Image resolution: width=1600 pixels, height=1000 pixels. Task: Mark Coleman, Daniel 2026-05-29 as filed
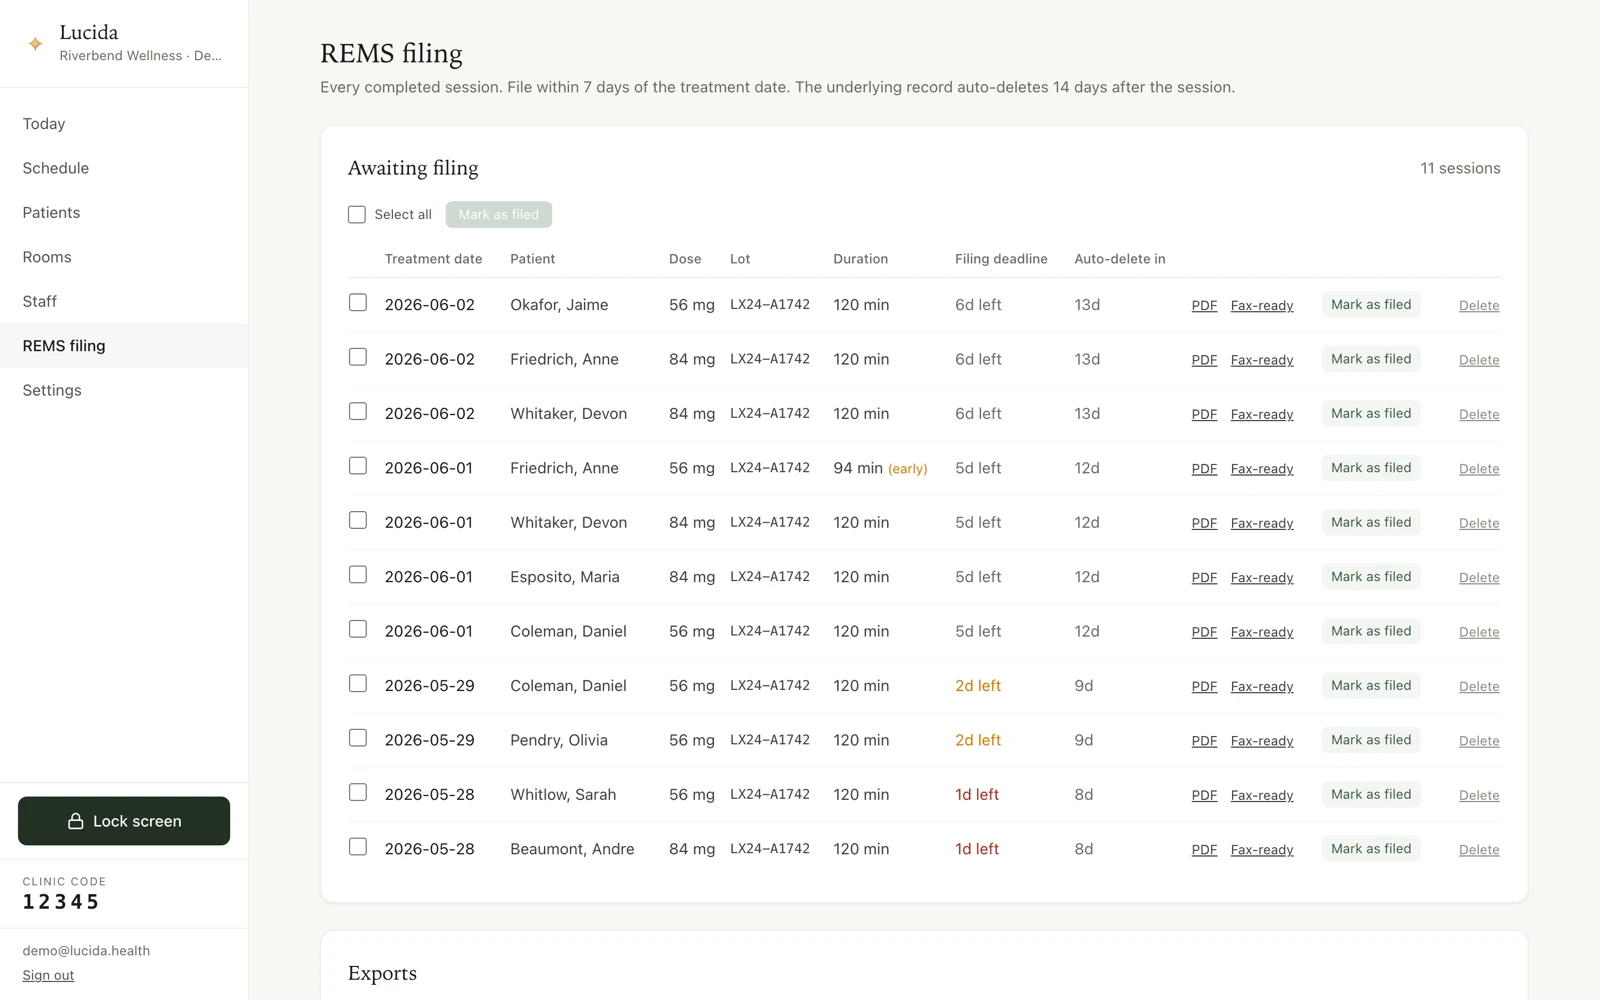tap(1371, 686)
